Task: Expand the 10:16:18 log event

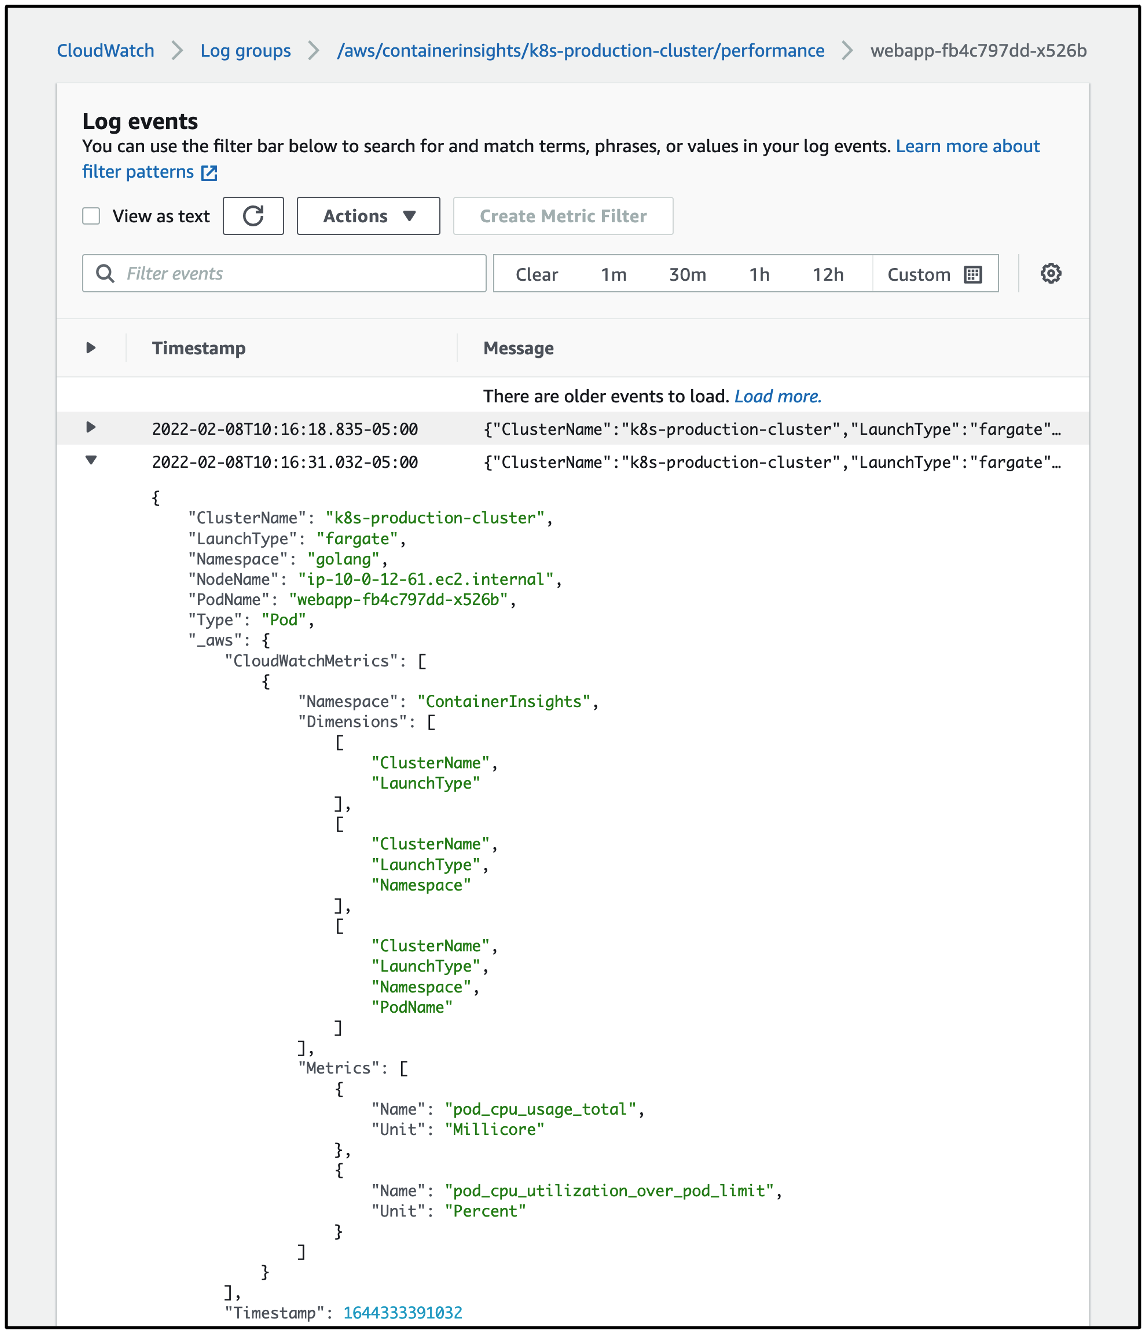Action: click(x=91, y=428)
